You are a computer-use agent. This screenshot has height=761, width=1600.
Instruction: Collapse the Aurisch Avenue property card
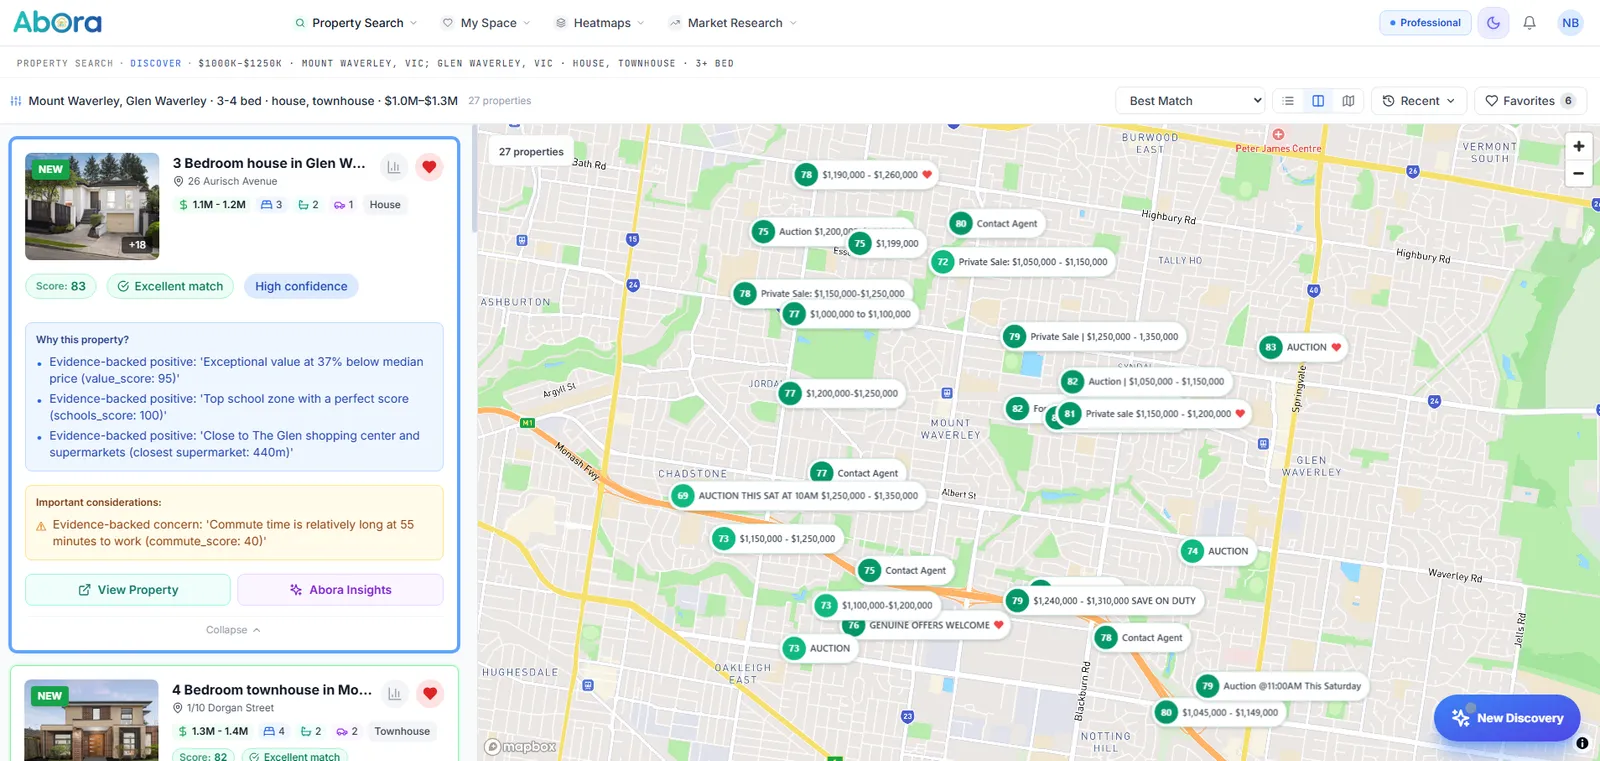point(233,630)
